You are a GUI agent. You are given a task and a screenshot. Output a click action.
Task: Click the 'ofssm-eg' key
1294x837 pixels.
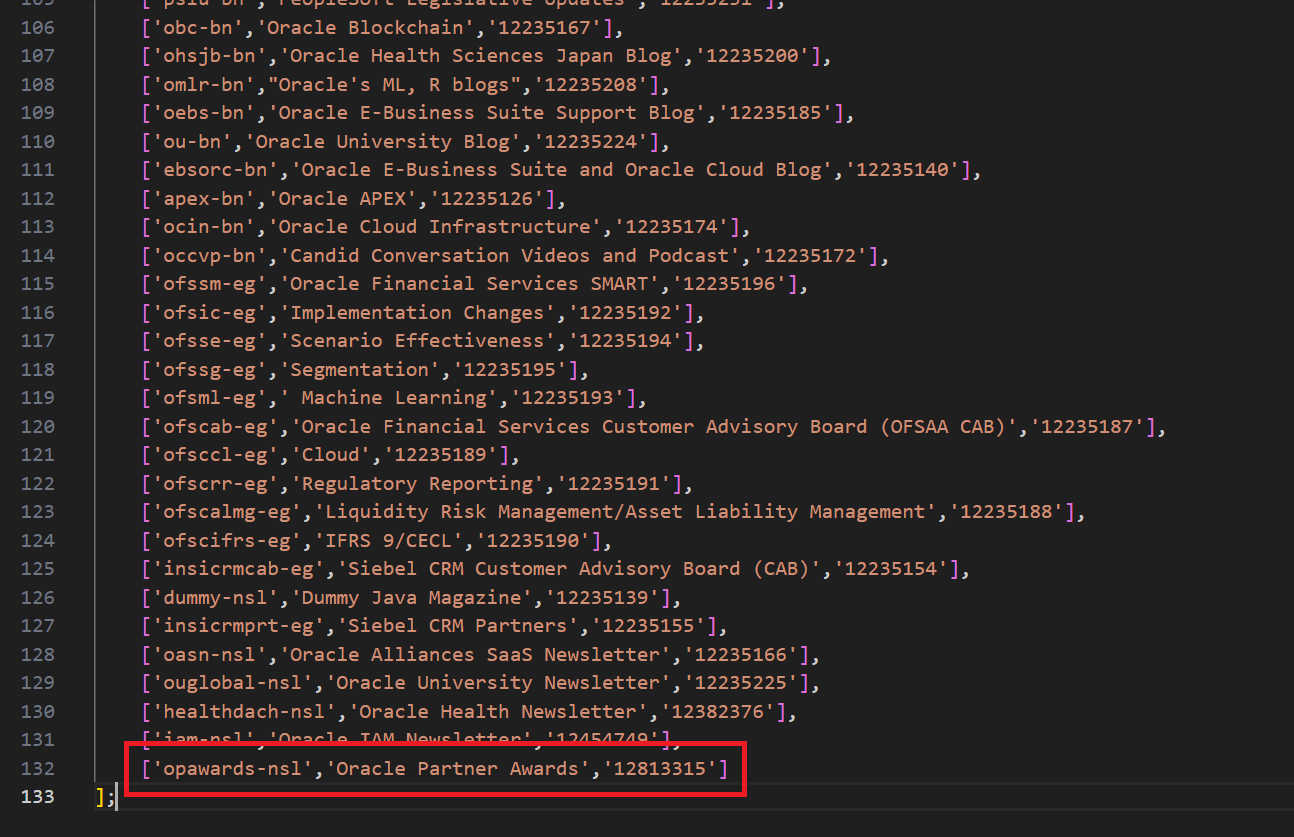click(208, 284)
